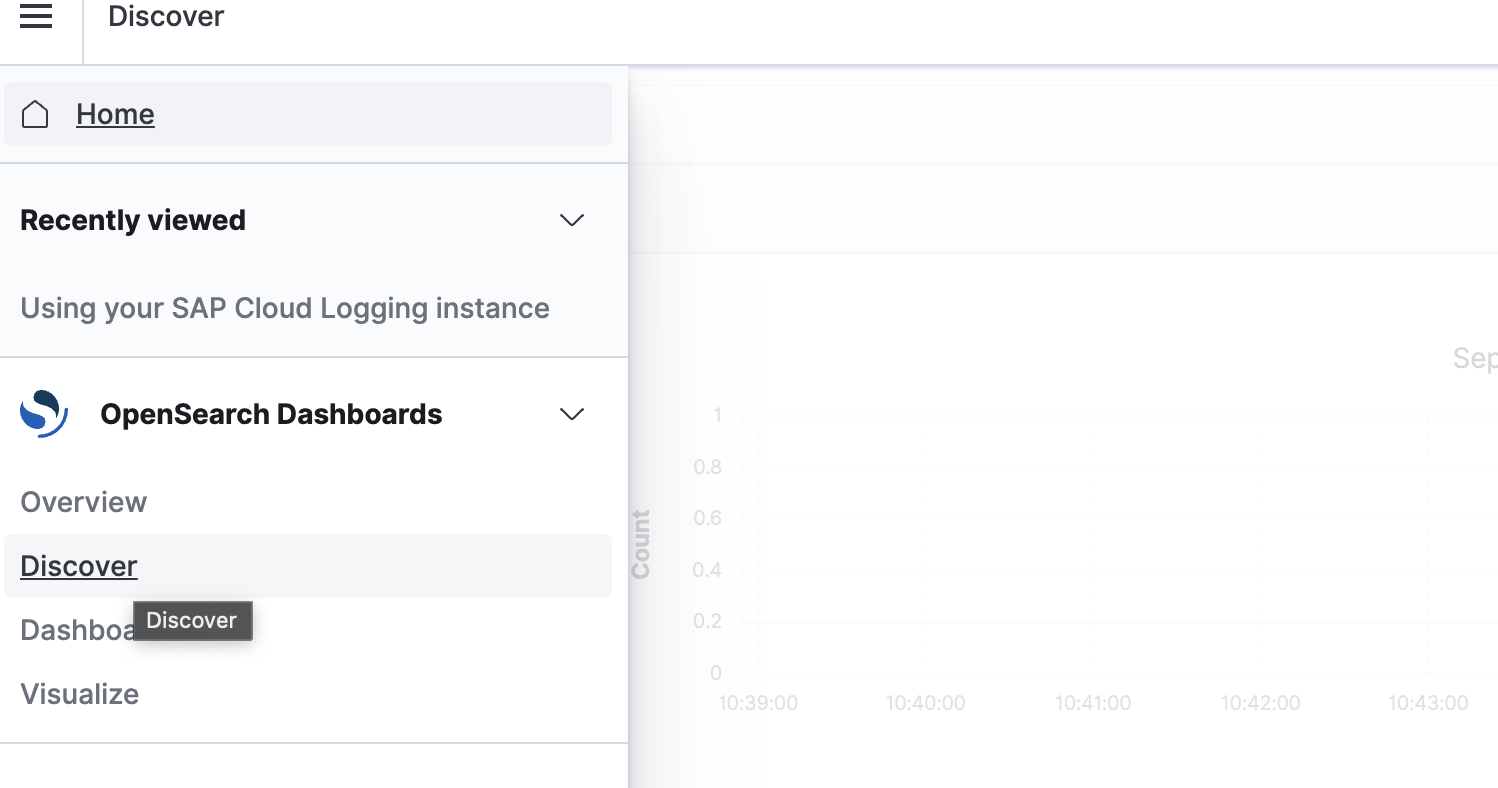The height and width of the screenshot is (788, 1498).
Task: Go to the Dashboard page
Action: point(80,629)
